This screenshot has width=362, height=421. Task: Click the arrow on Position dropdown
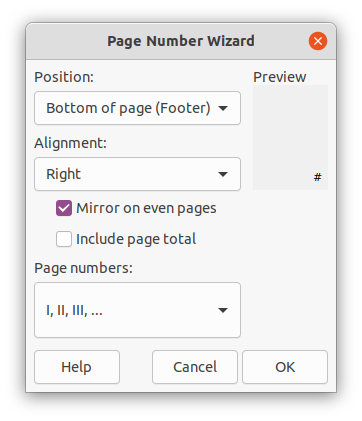pyautogui.click(x=223, y=108)
